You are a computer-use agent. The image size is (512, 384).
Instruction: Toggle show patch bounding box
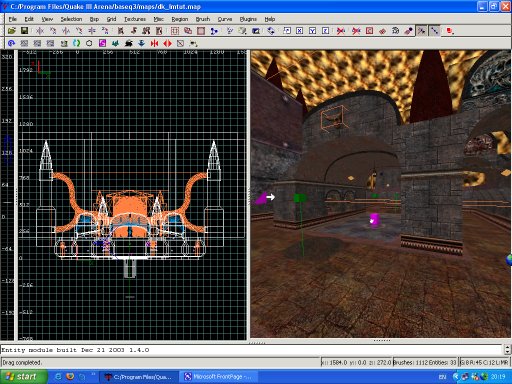pos(369,31)
